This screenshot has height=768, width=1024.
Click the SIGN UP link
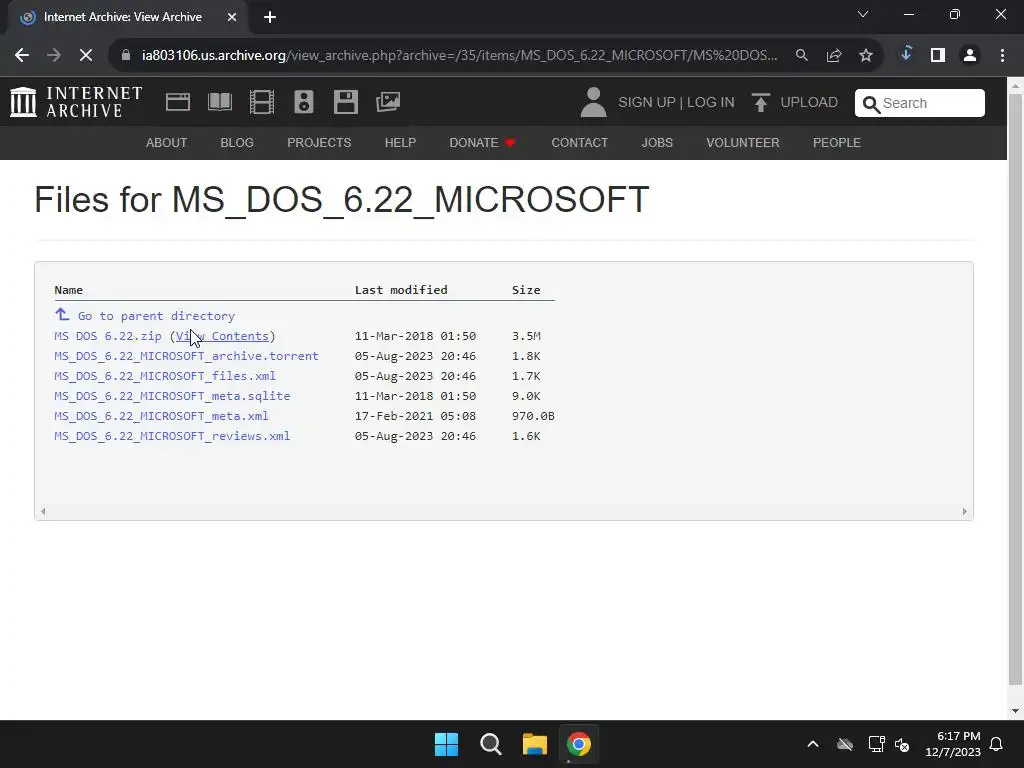pyautogui.click(x=647, y=103)
